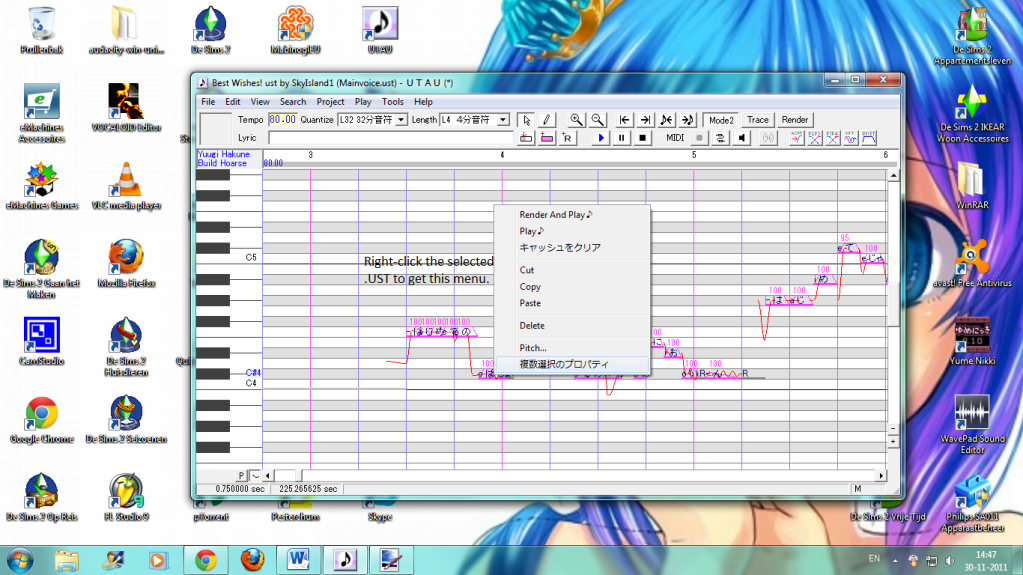Select the pencil draw tool

pyautogui.click(x=546, y=120)
